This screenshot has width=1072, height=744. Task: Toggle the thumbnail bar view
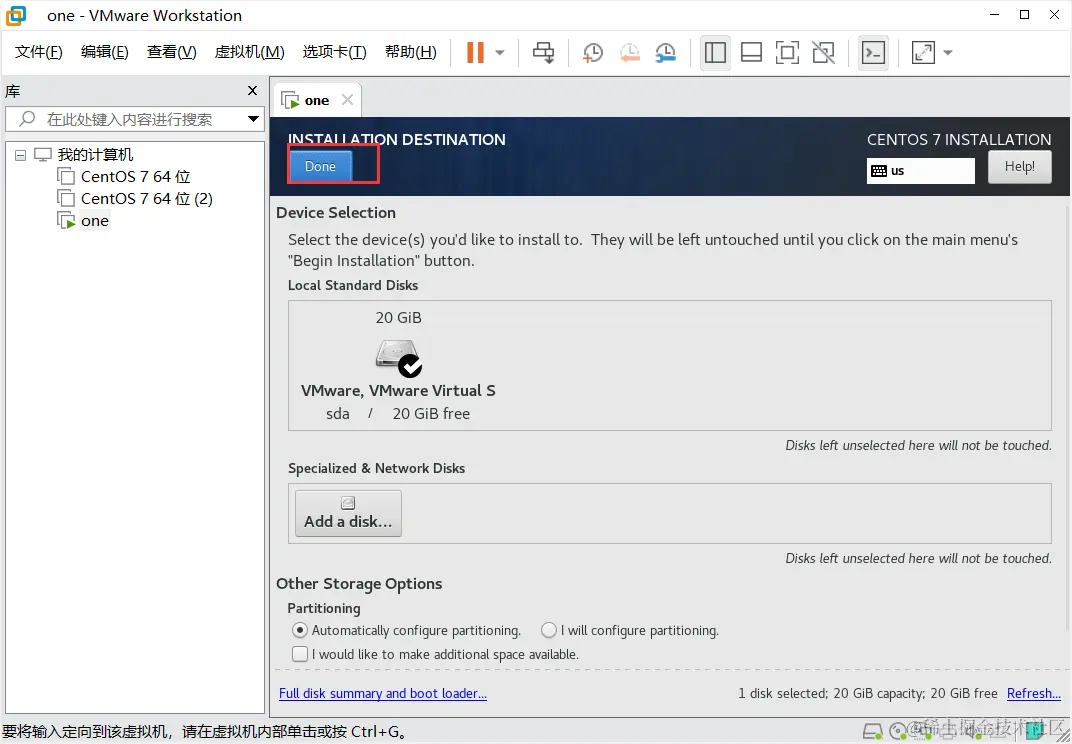(x=751, y=53)
